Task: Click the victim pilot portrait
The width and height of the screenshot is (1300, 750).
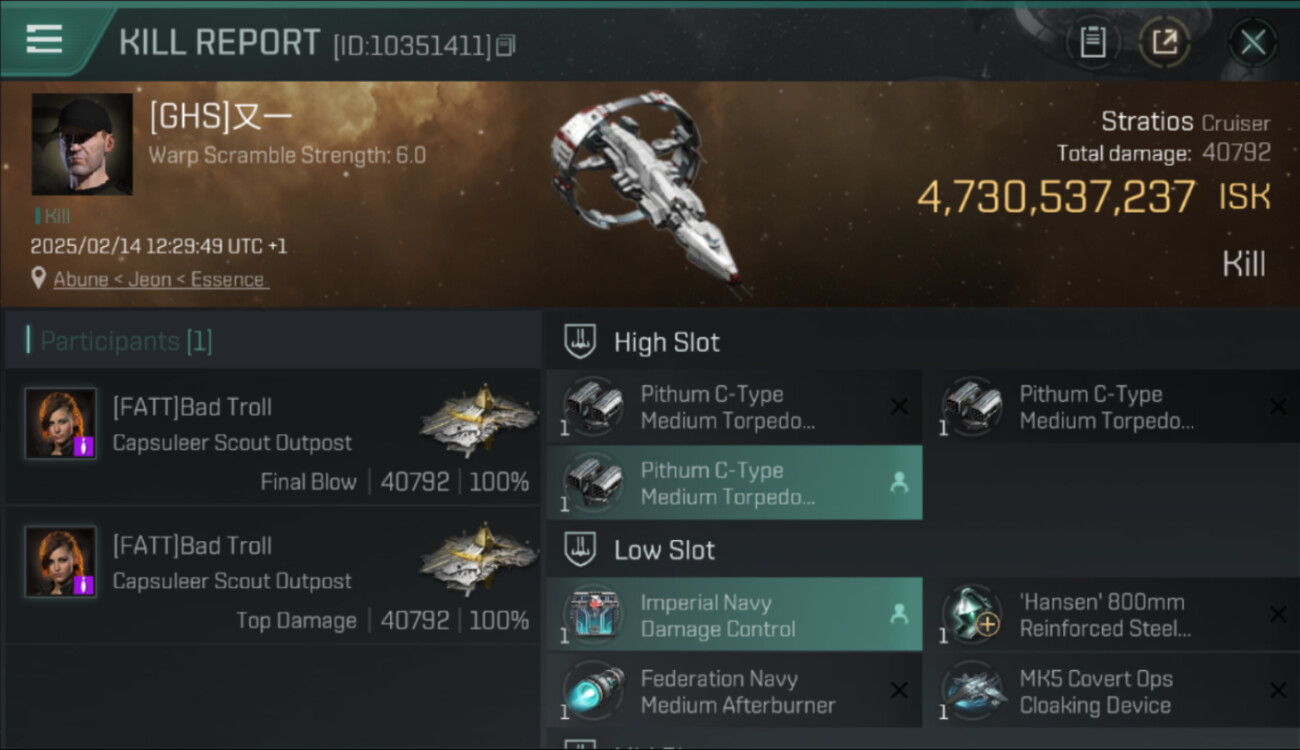Action: [x=82, y=144]
